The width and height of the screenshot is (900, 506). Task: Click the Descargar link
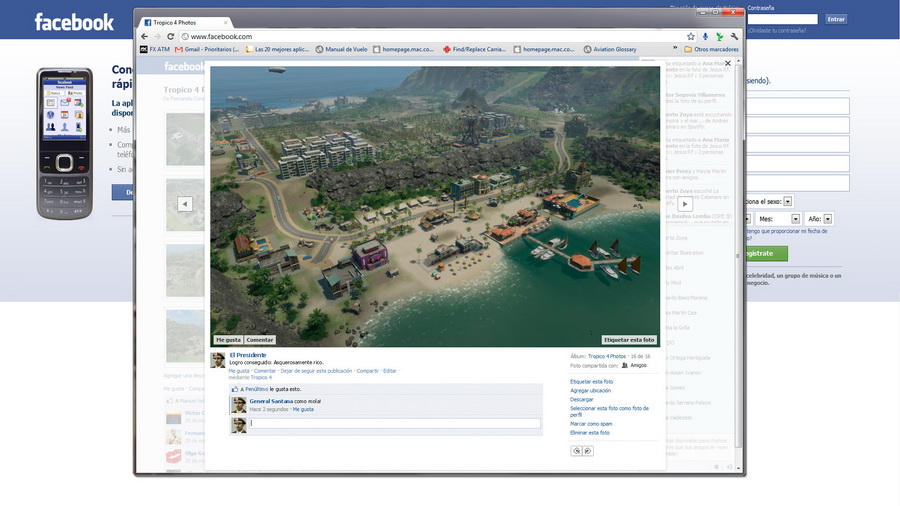(581, 399)
